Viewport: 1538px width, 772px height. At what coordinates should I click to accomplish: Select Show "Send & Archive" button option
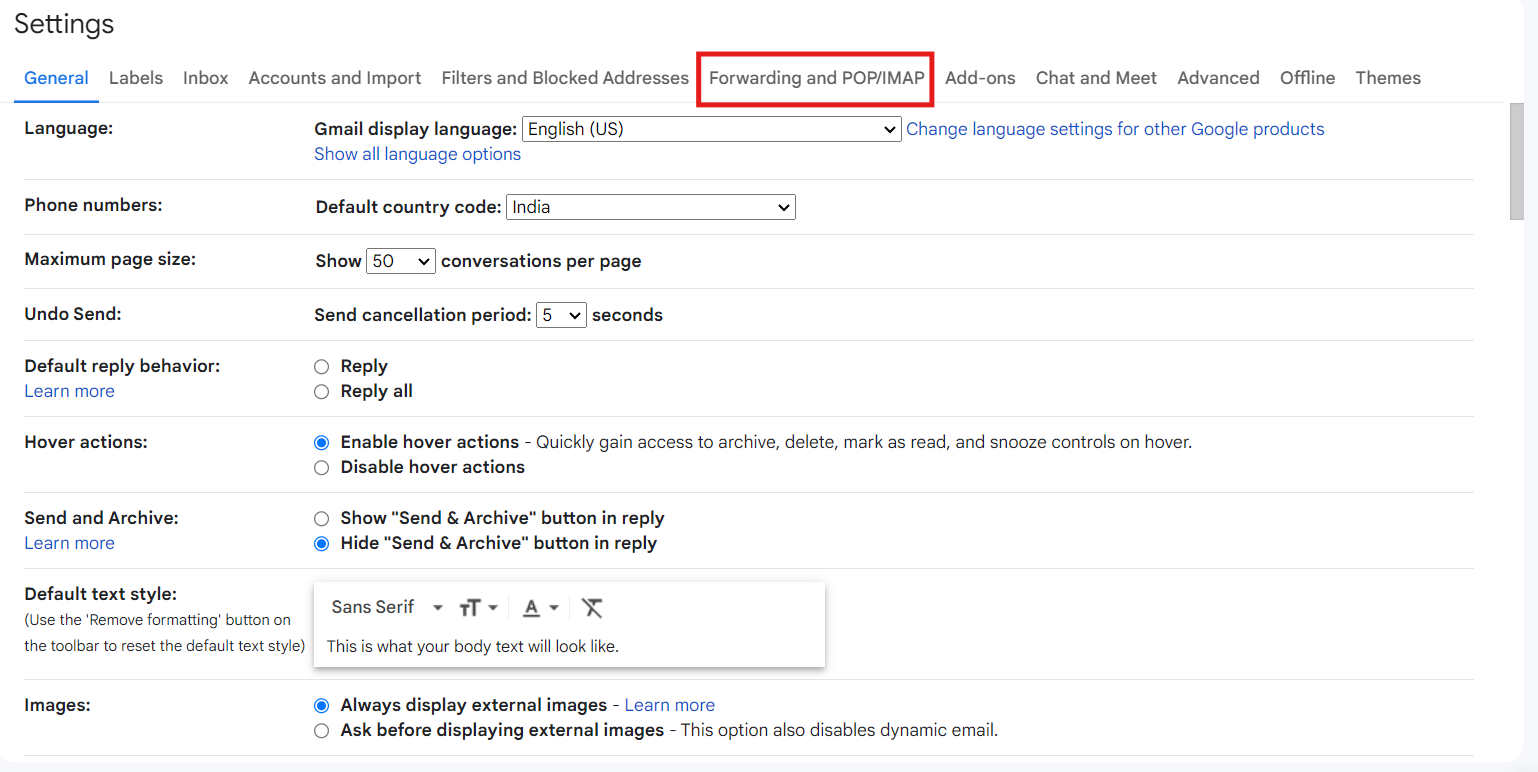321,518
